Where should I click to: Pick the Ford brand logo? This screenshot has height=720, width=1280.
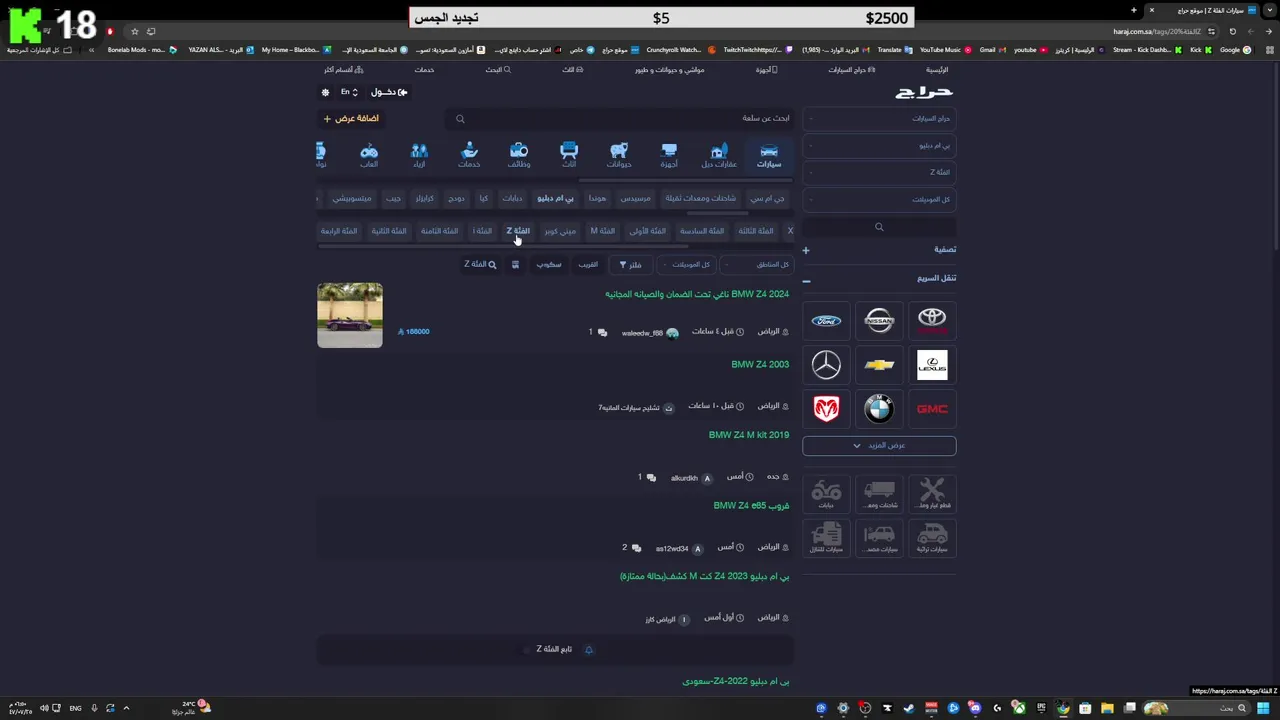click(x=826, y=321)
